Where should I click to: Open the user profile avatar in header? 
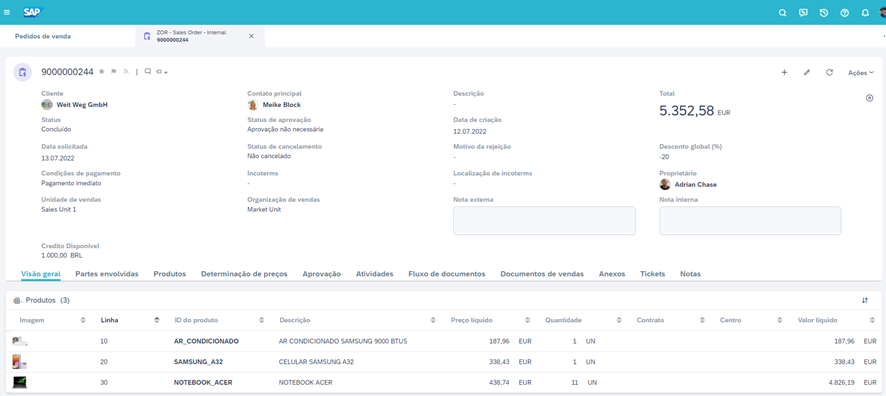(883, 12)
